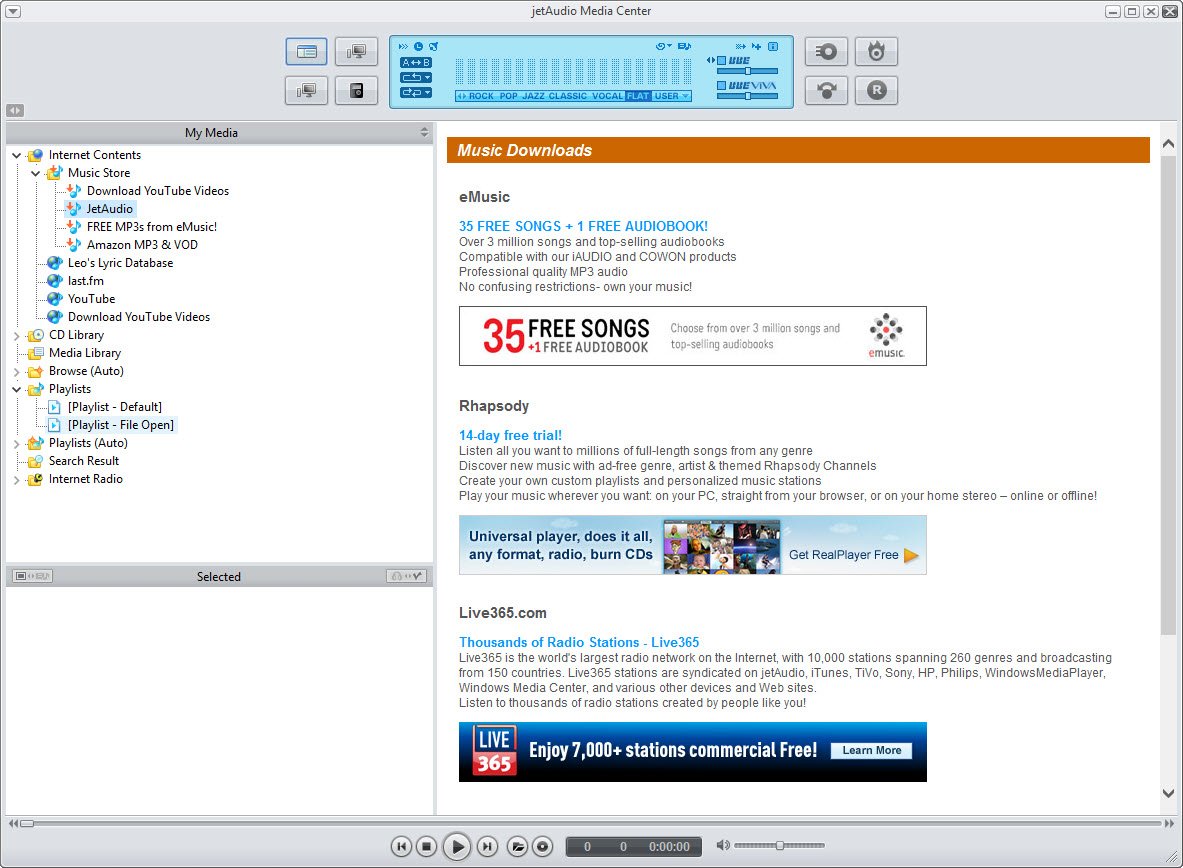Collapse the Internet Contents tree node
Screen dimensions: 1183x868
(x=17, y=155)
